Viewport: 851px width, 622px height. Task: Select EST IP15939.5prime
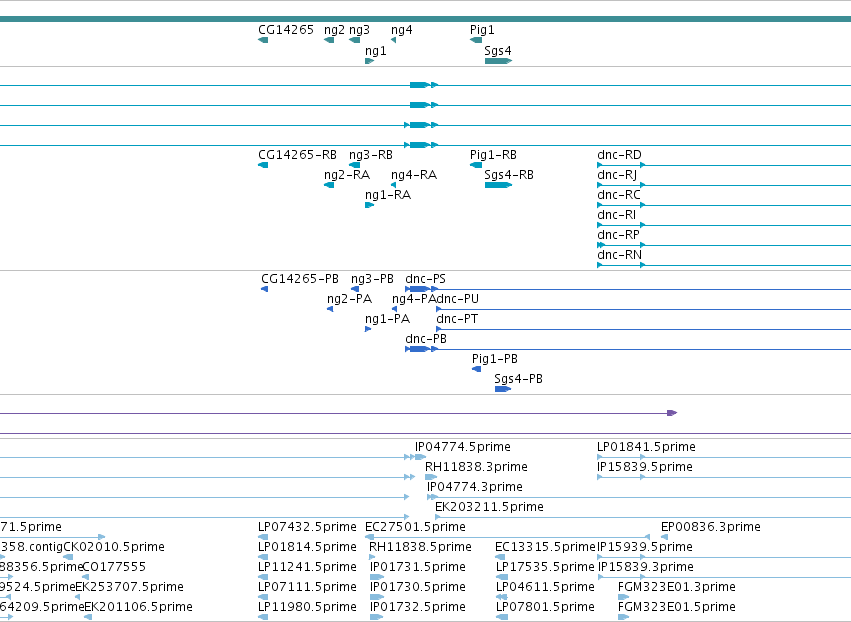point(645,547)
